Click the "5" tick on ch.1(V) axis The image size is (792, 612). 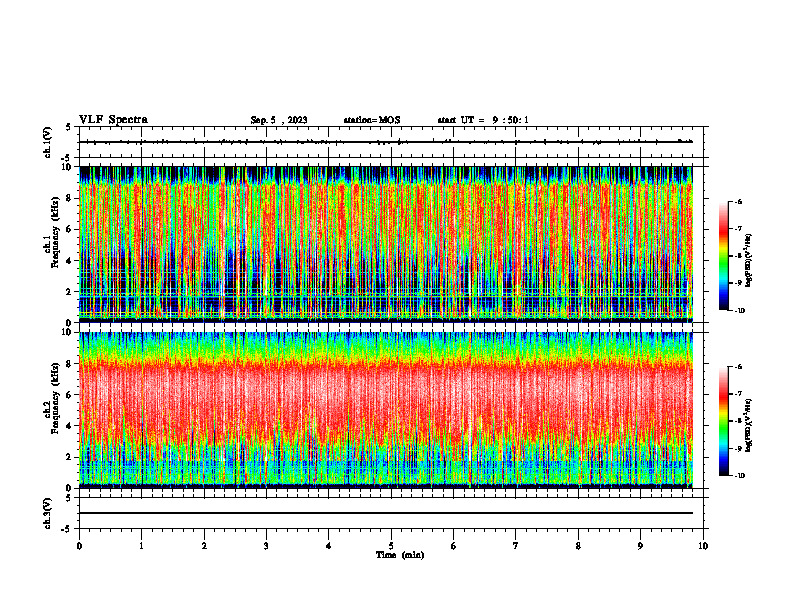point(69,127)
